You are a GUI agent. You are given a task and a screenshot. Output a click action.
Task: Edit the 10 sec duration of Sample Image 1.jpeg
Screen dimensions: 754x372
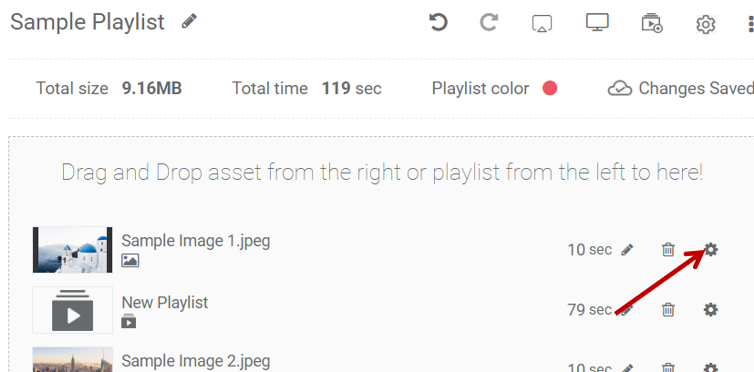click(627, 250)
